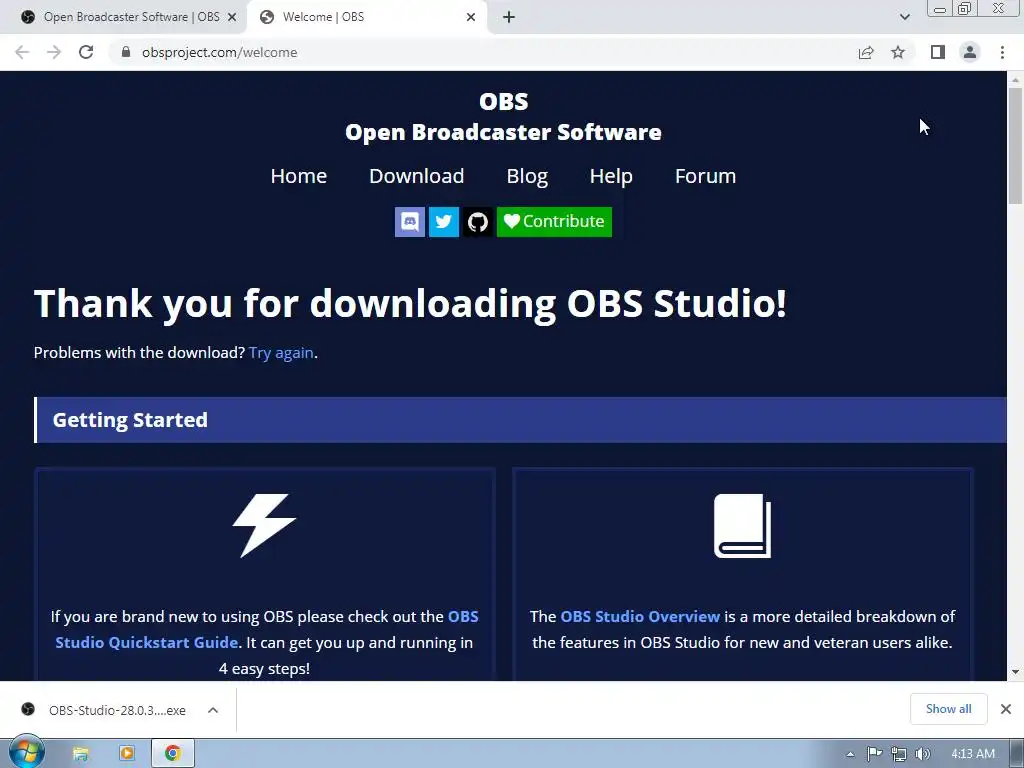Click the green Contribute button
The image size is (1024, 768).
point(554,222)
